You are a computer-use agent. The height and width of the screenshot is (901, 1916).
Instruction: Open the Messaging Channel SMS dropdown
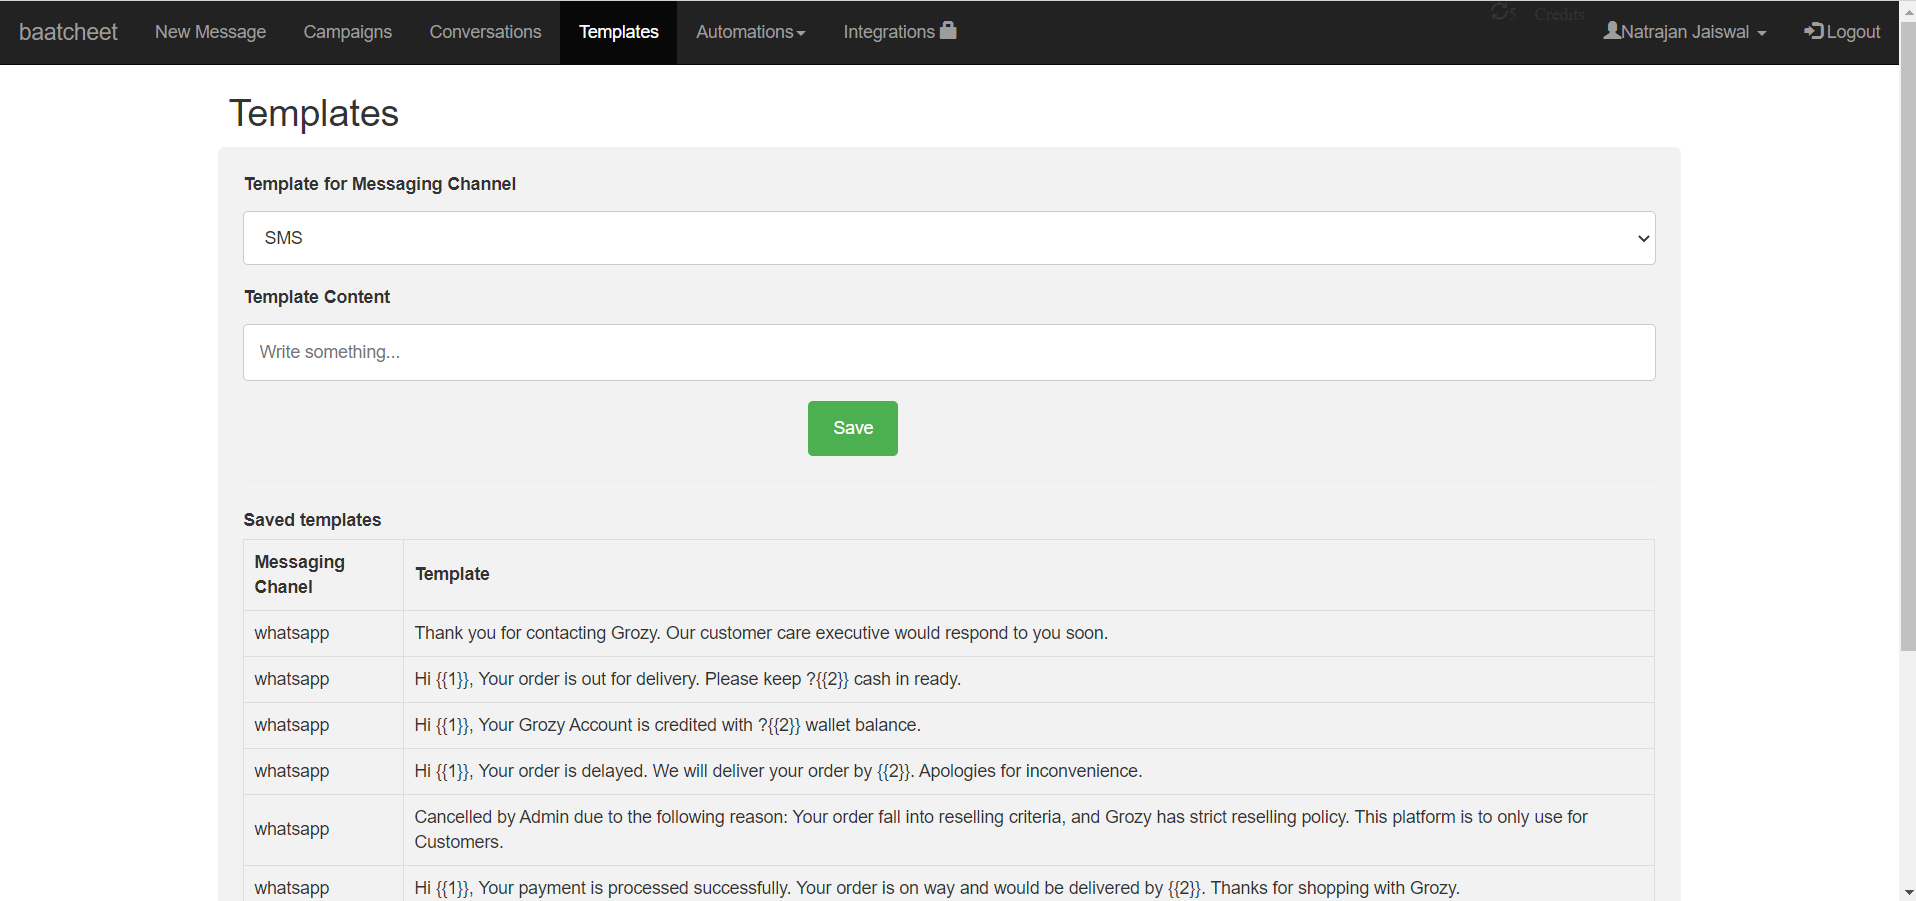[948, 238]
